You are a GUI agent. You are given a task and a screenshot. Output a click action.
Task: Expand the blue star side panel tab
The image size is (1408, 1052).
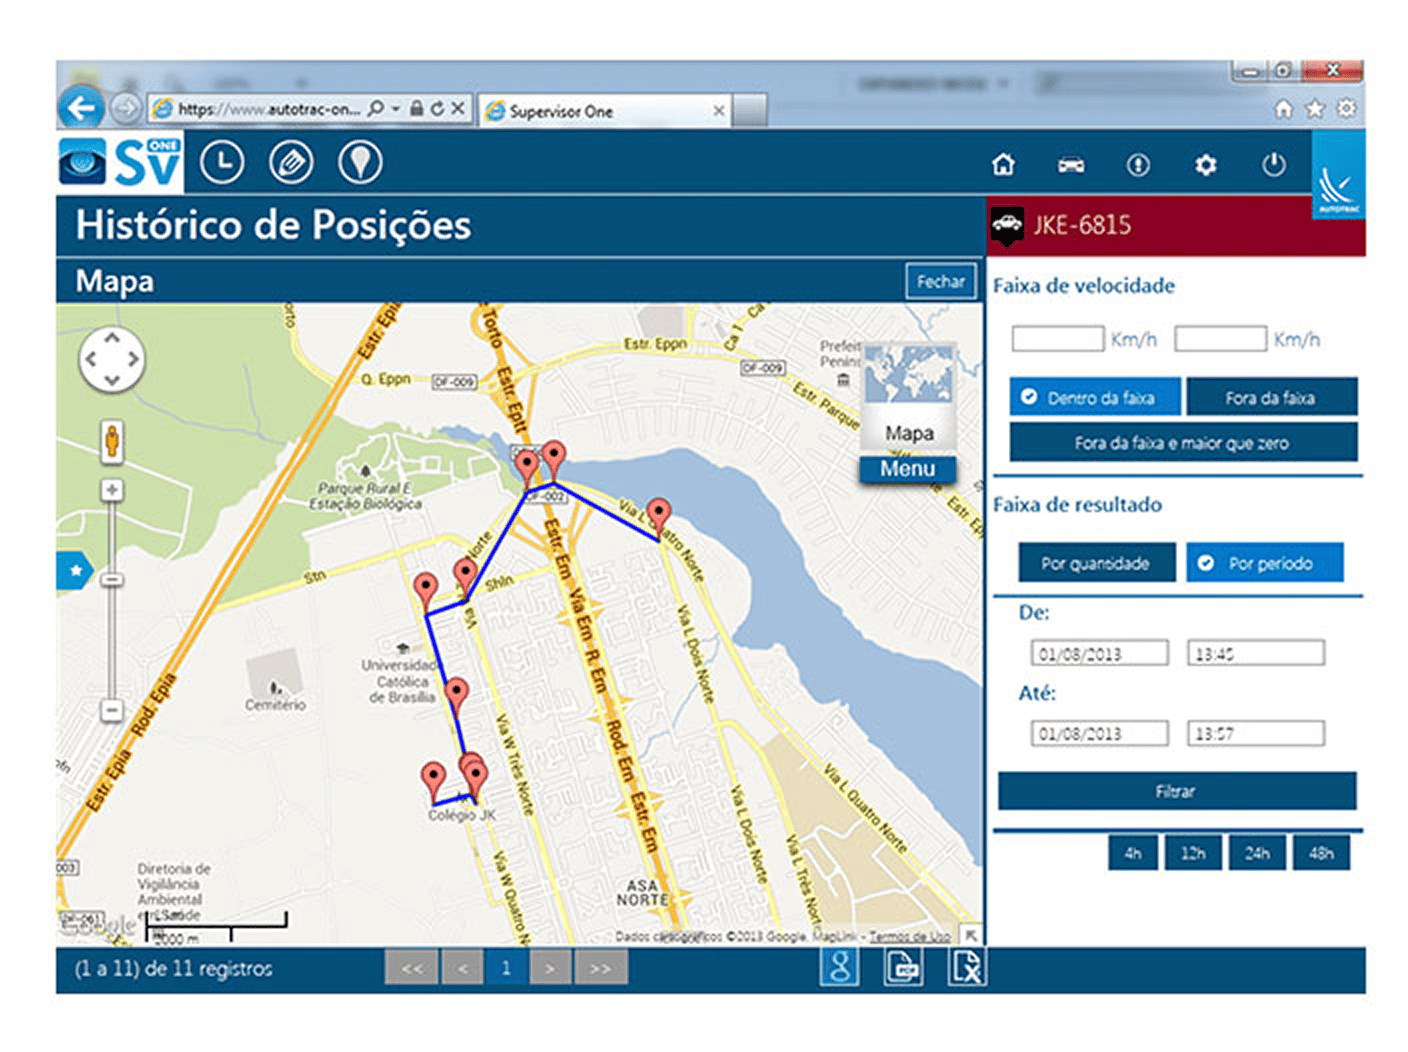tap(75, 571)
